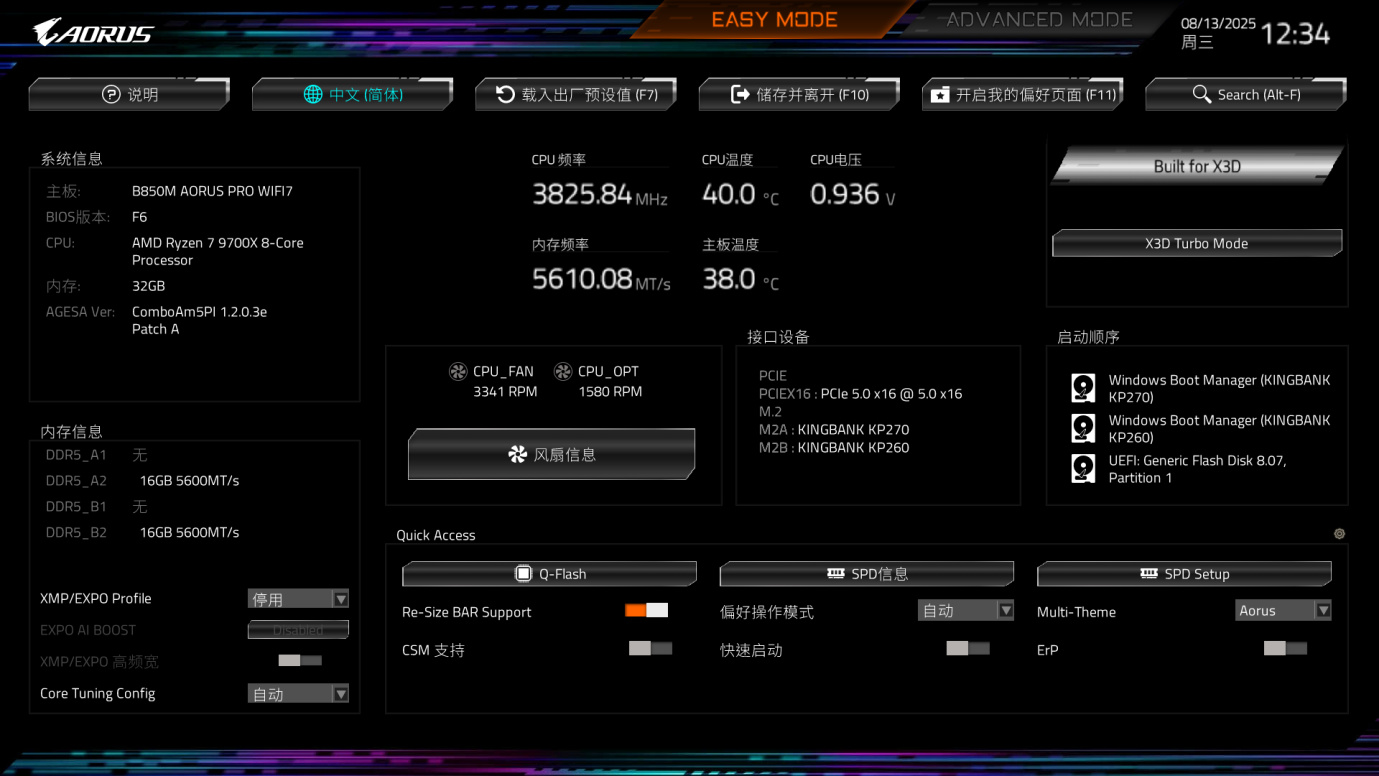Click the memory frequency reading 5610.08 MT/s

(x=601, y=279)
